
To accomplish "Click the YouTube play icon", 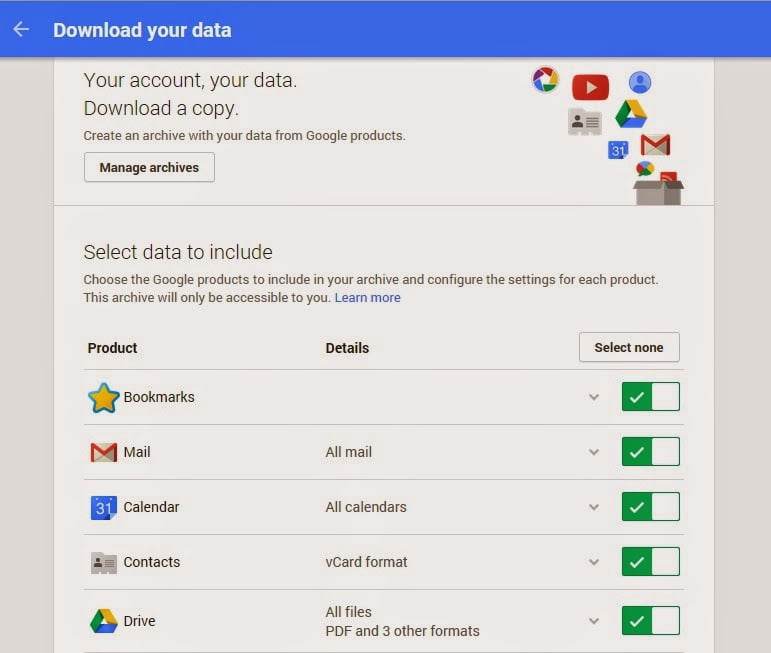I will [x=590, y=88].
